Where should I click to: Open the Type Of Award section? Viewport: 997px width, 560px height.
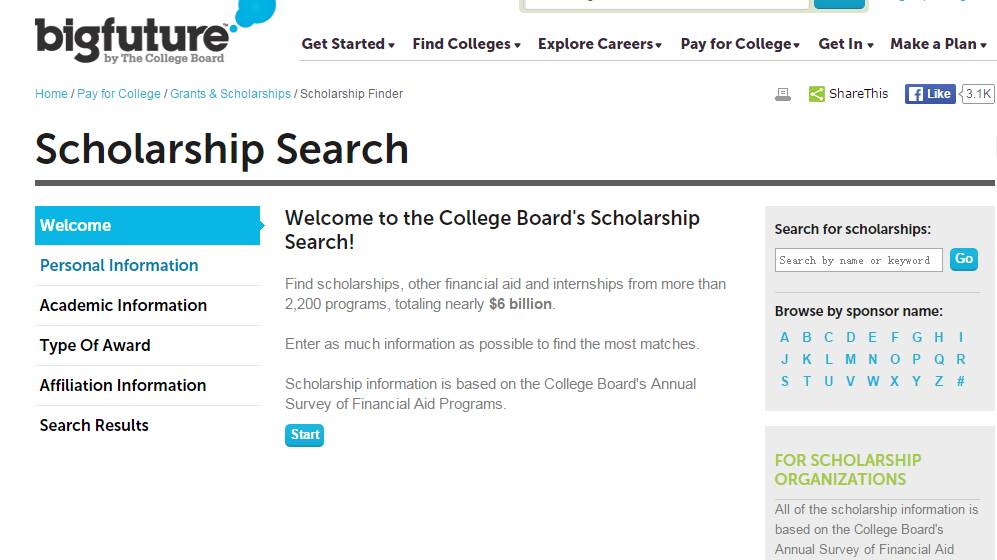tap(95, 345)
